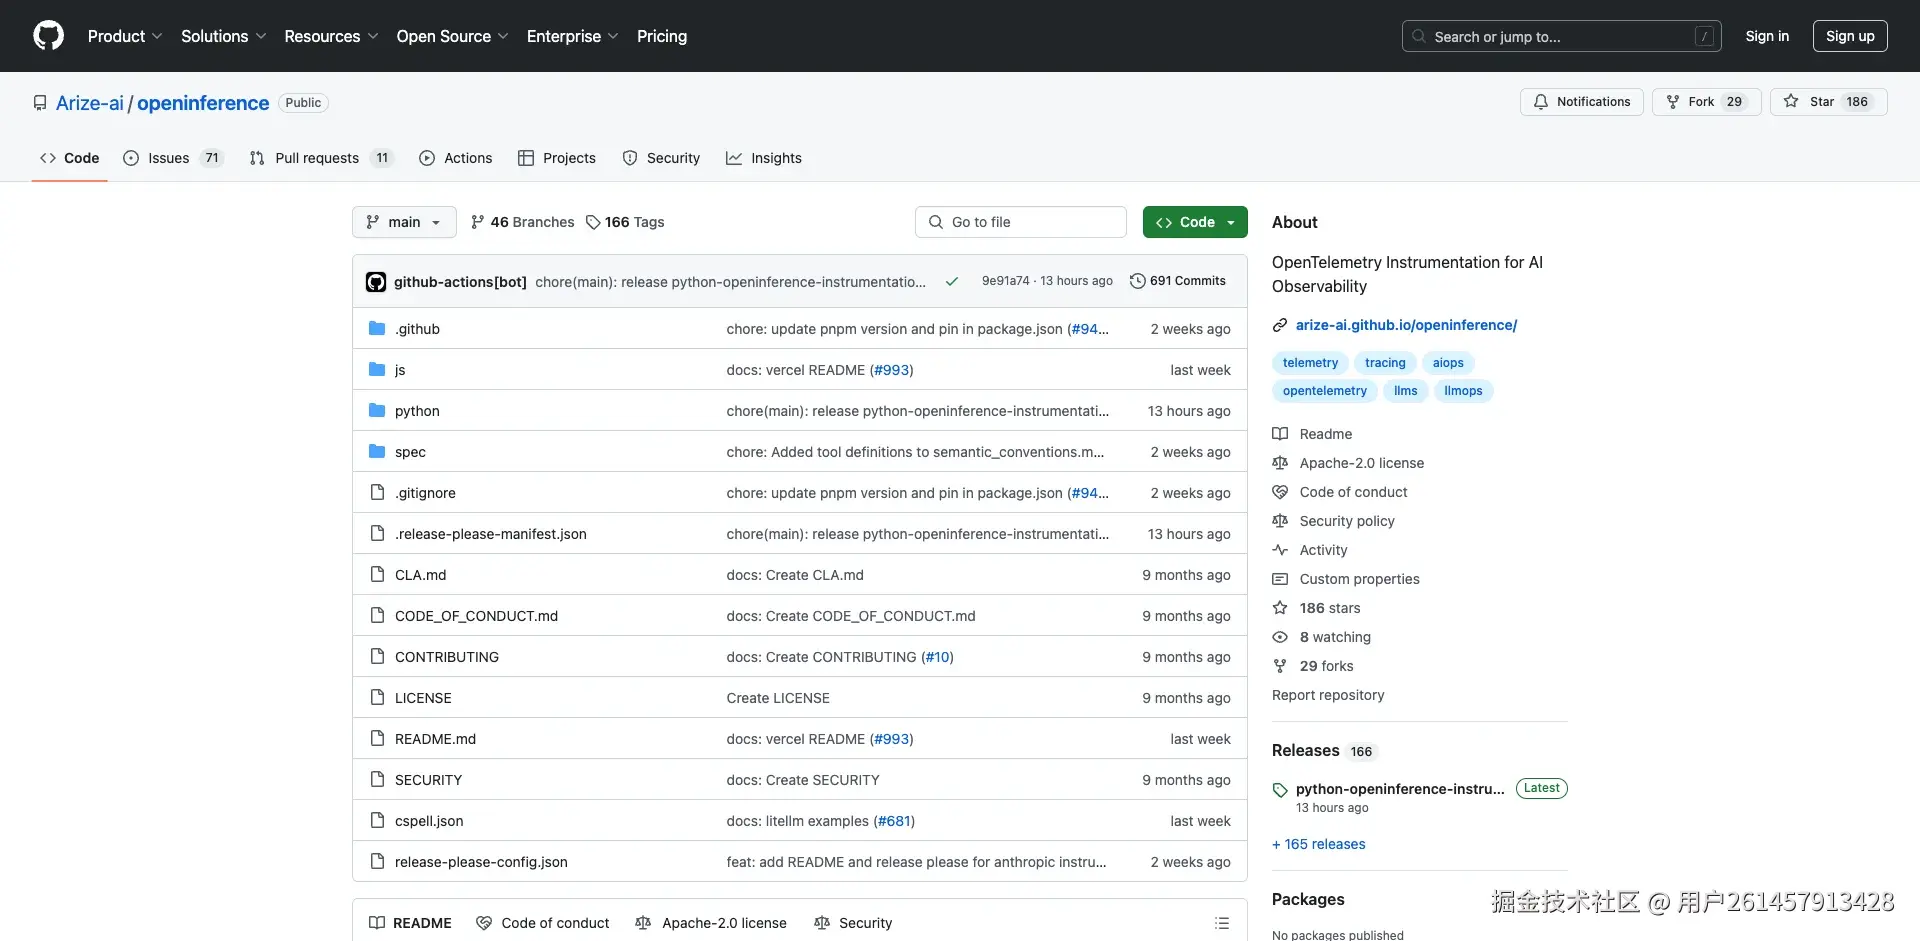The height and width of the screenshot is (941, 1920).
Task: View the 691 Commits history
Action: pyautogui.click(x=1178, y=281)
